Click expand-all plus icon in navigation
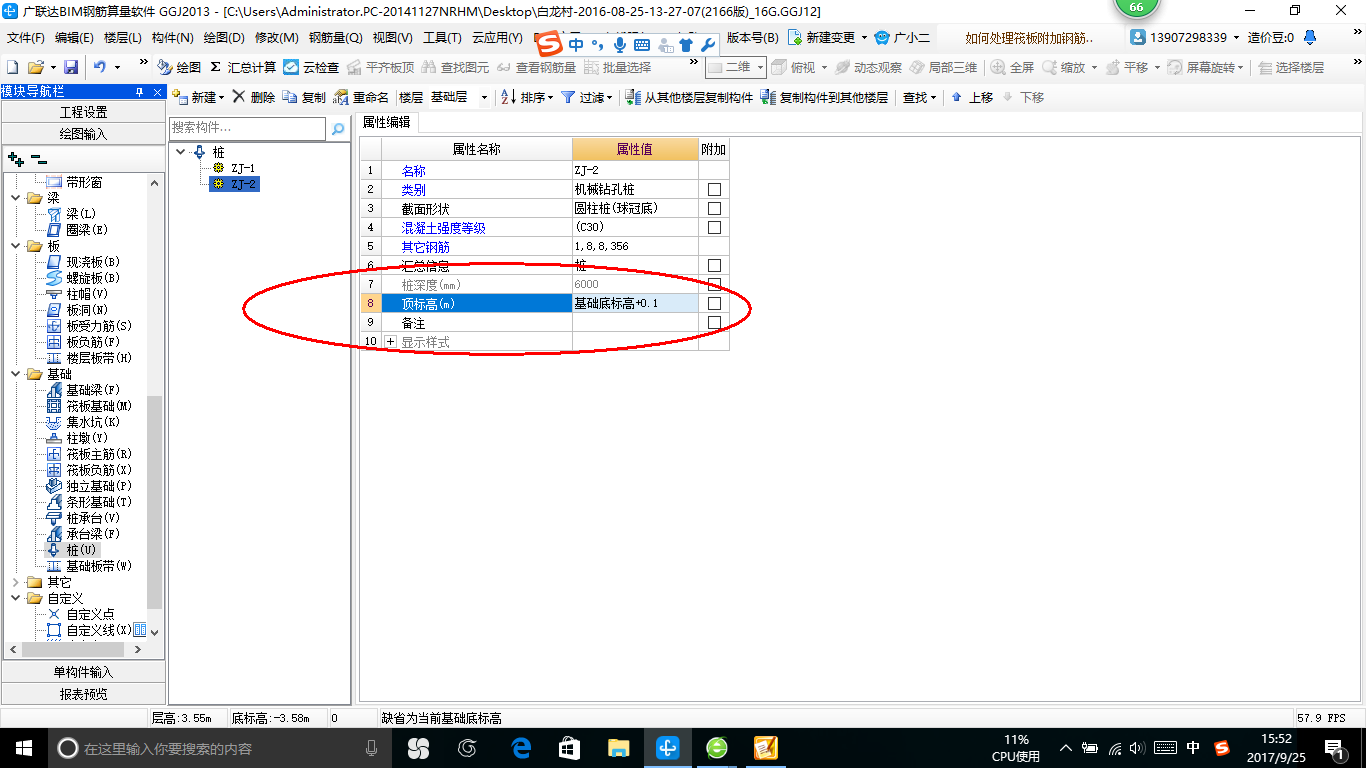 click(x=15, y=159)
